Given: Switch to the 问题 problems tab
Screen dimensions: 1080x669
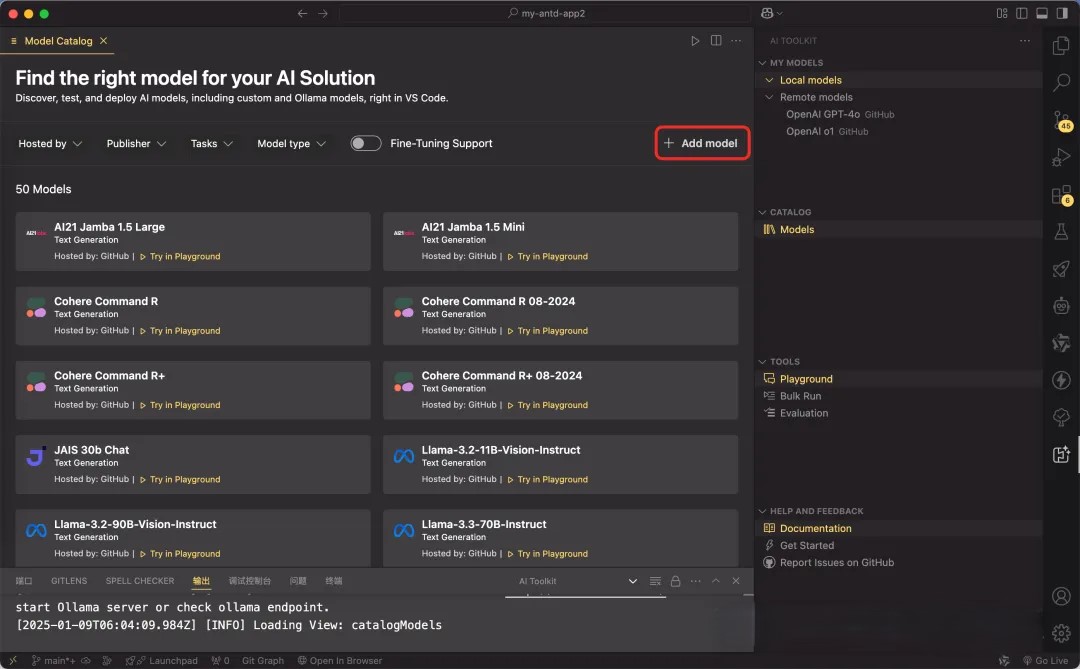Looking at the screenshot, I should tap(298, 581).
